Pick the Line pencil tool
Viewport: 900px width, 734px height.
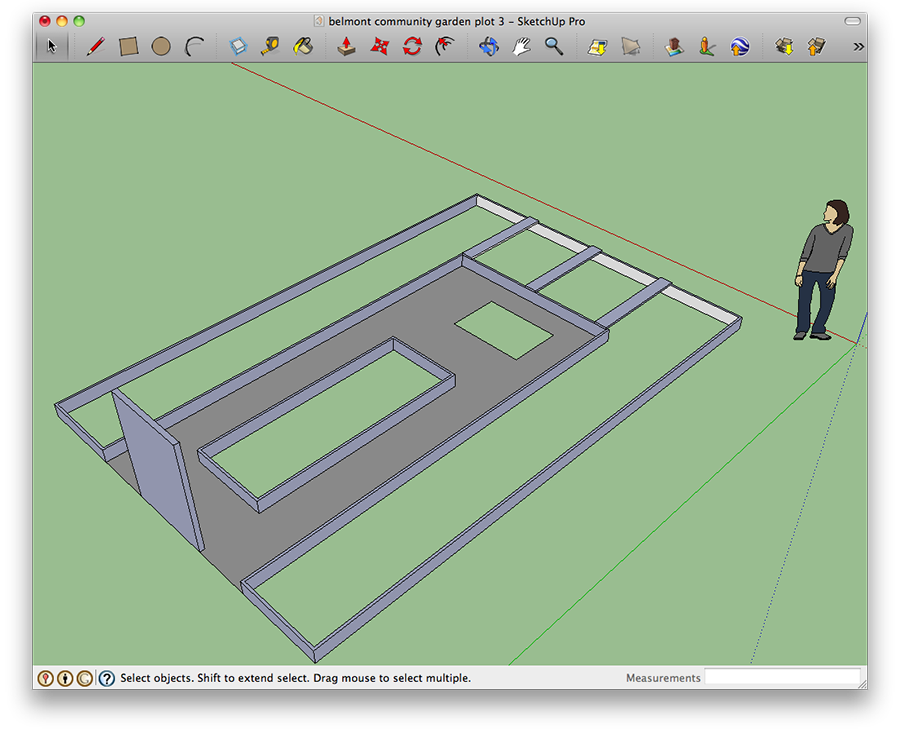96,46
